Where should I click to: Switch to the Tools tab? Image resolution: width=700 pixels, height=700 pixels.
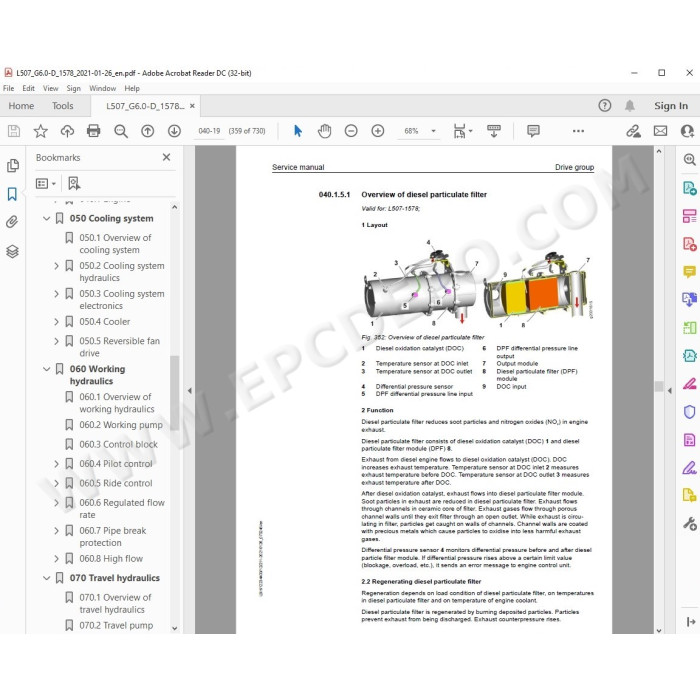click(x=62, y=106)
